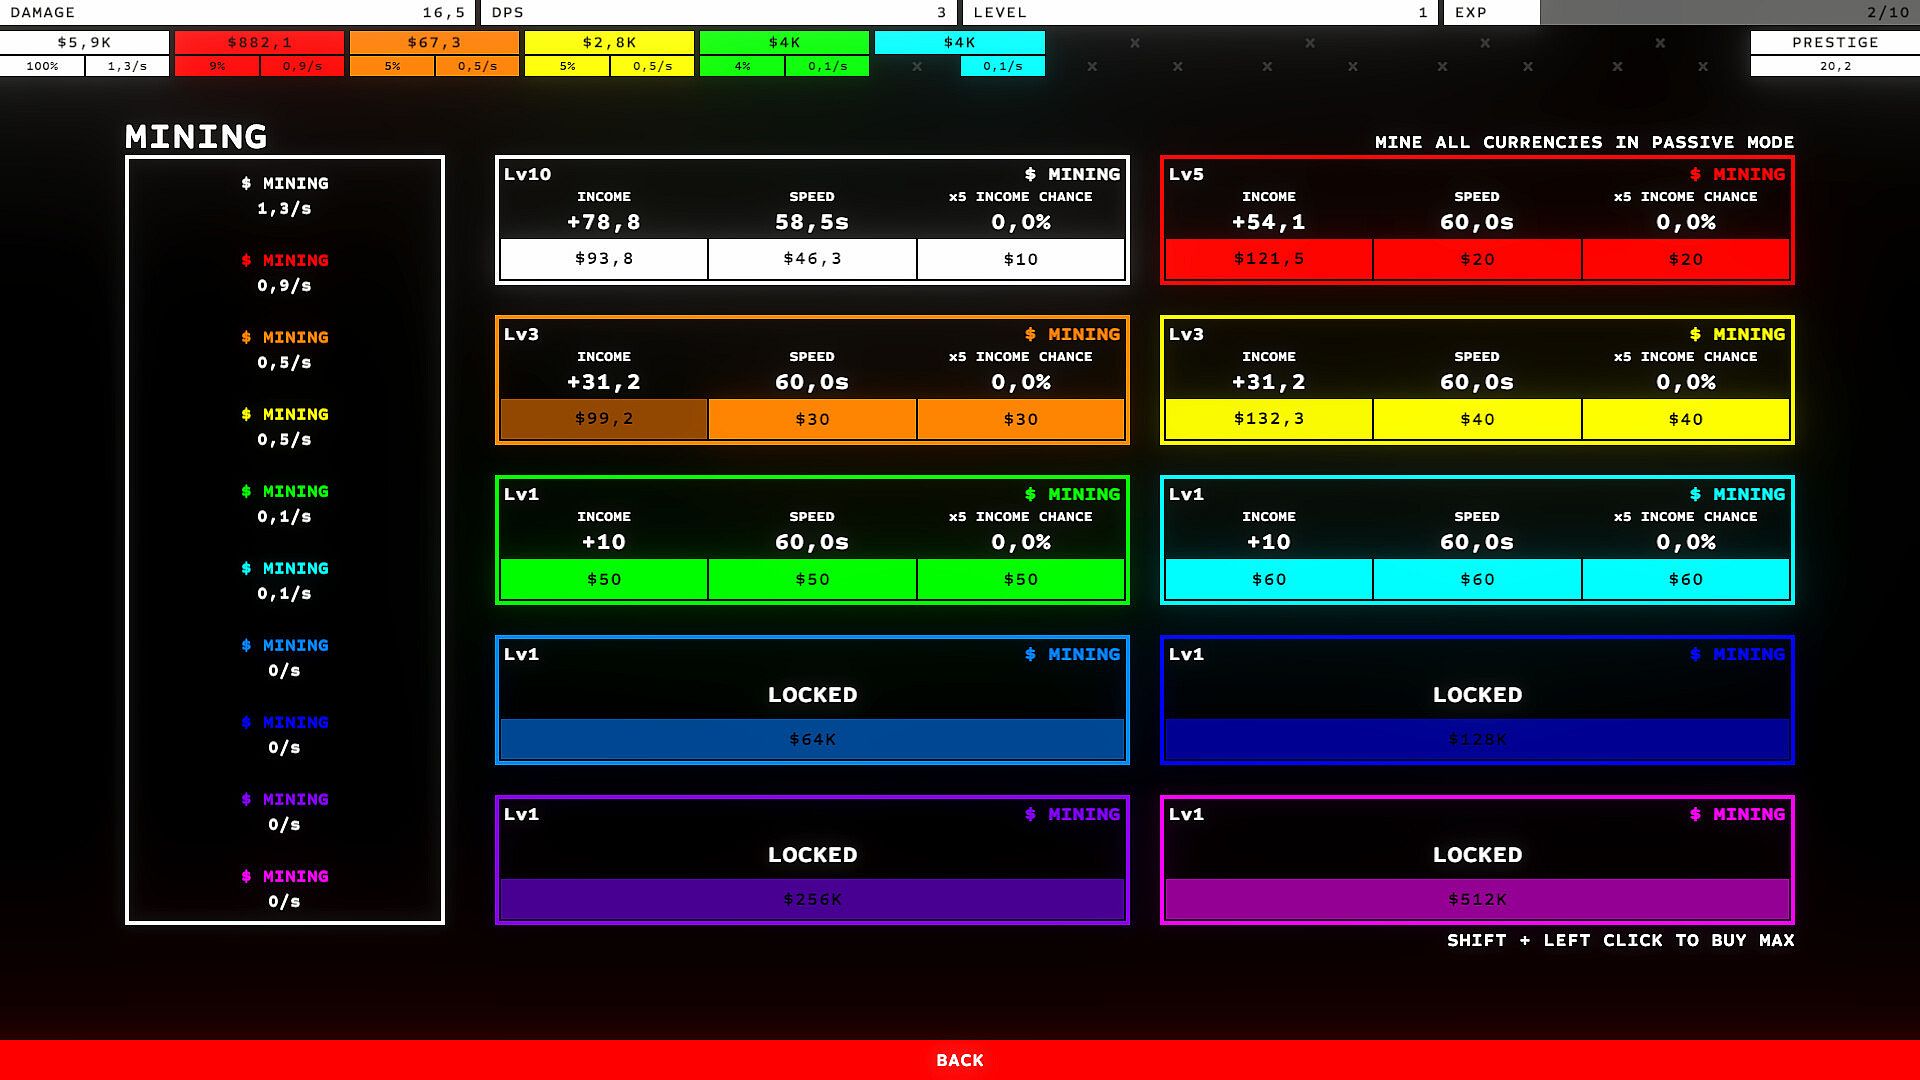
Task: Unlock dark blue mining for $128K
Action: point(1477,739)
